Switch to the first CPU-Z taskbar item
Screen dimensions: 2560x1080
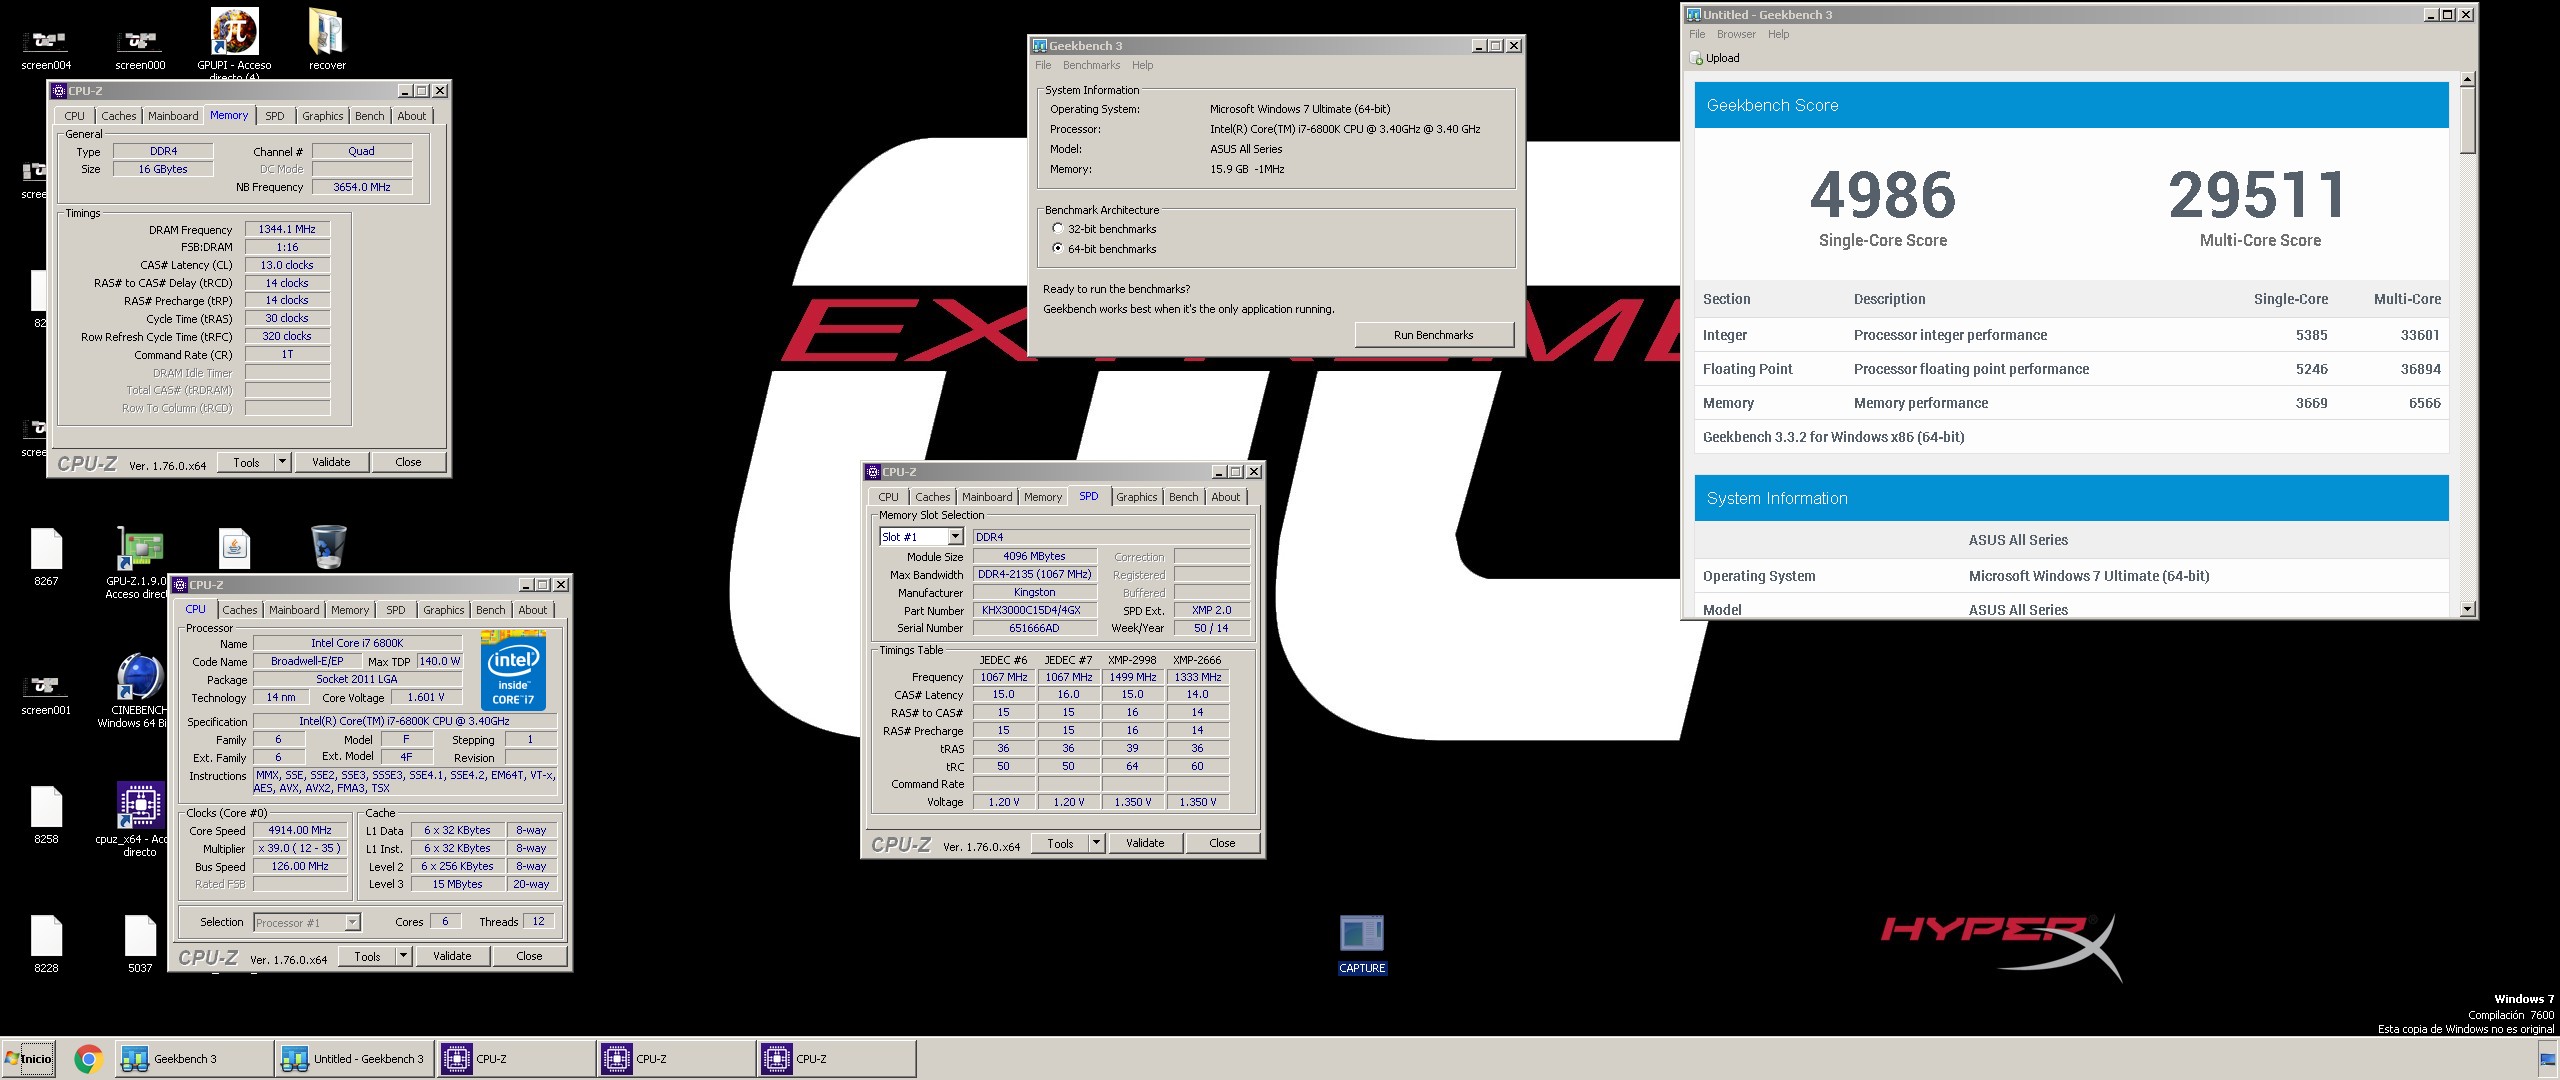(x=516, y=1059)
